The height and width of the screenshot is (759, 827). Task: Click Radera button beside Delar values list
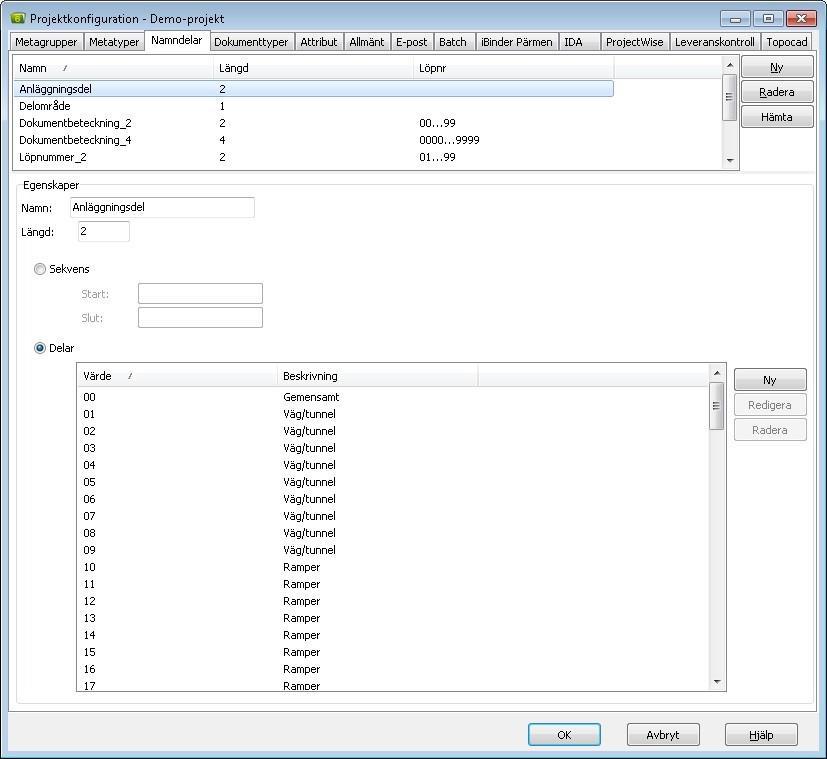pyautogui.click(x=770, y=430)
